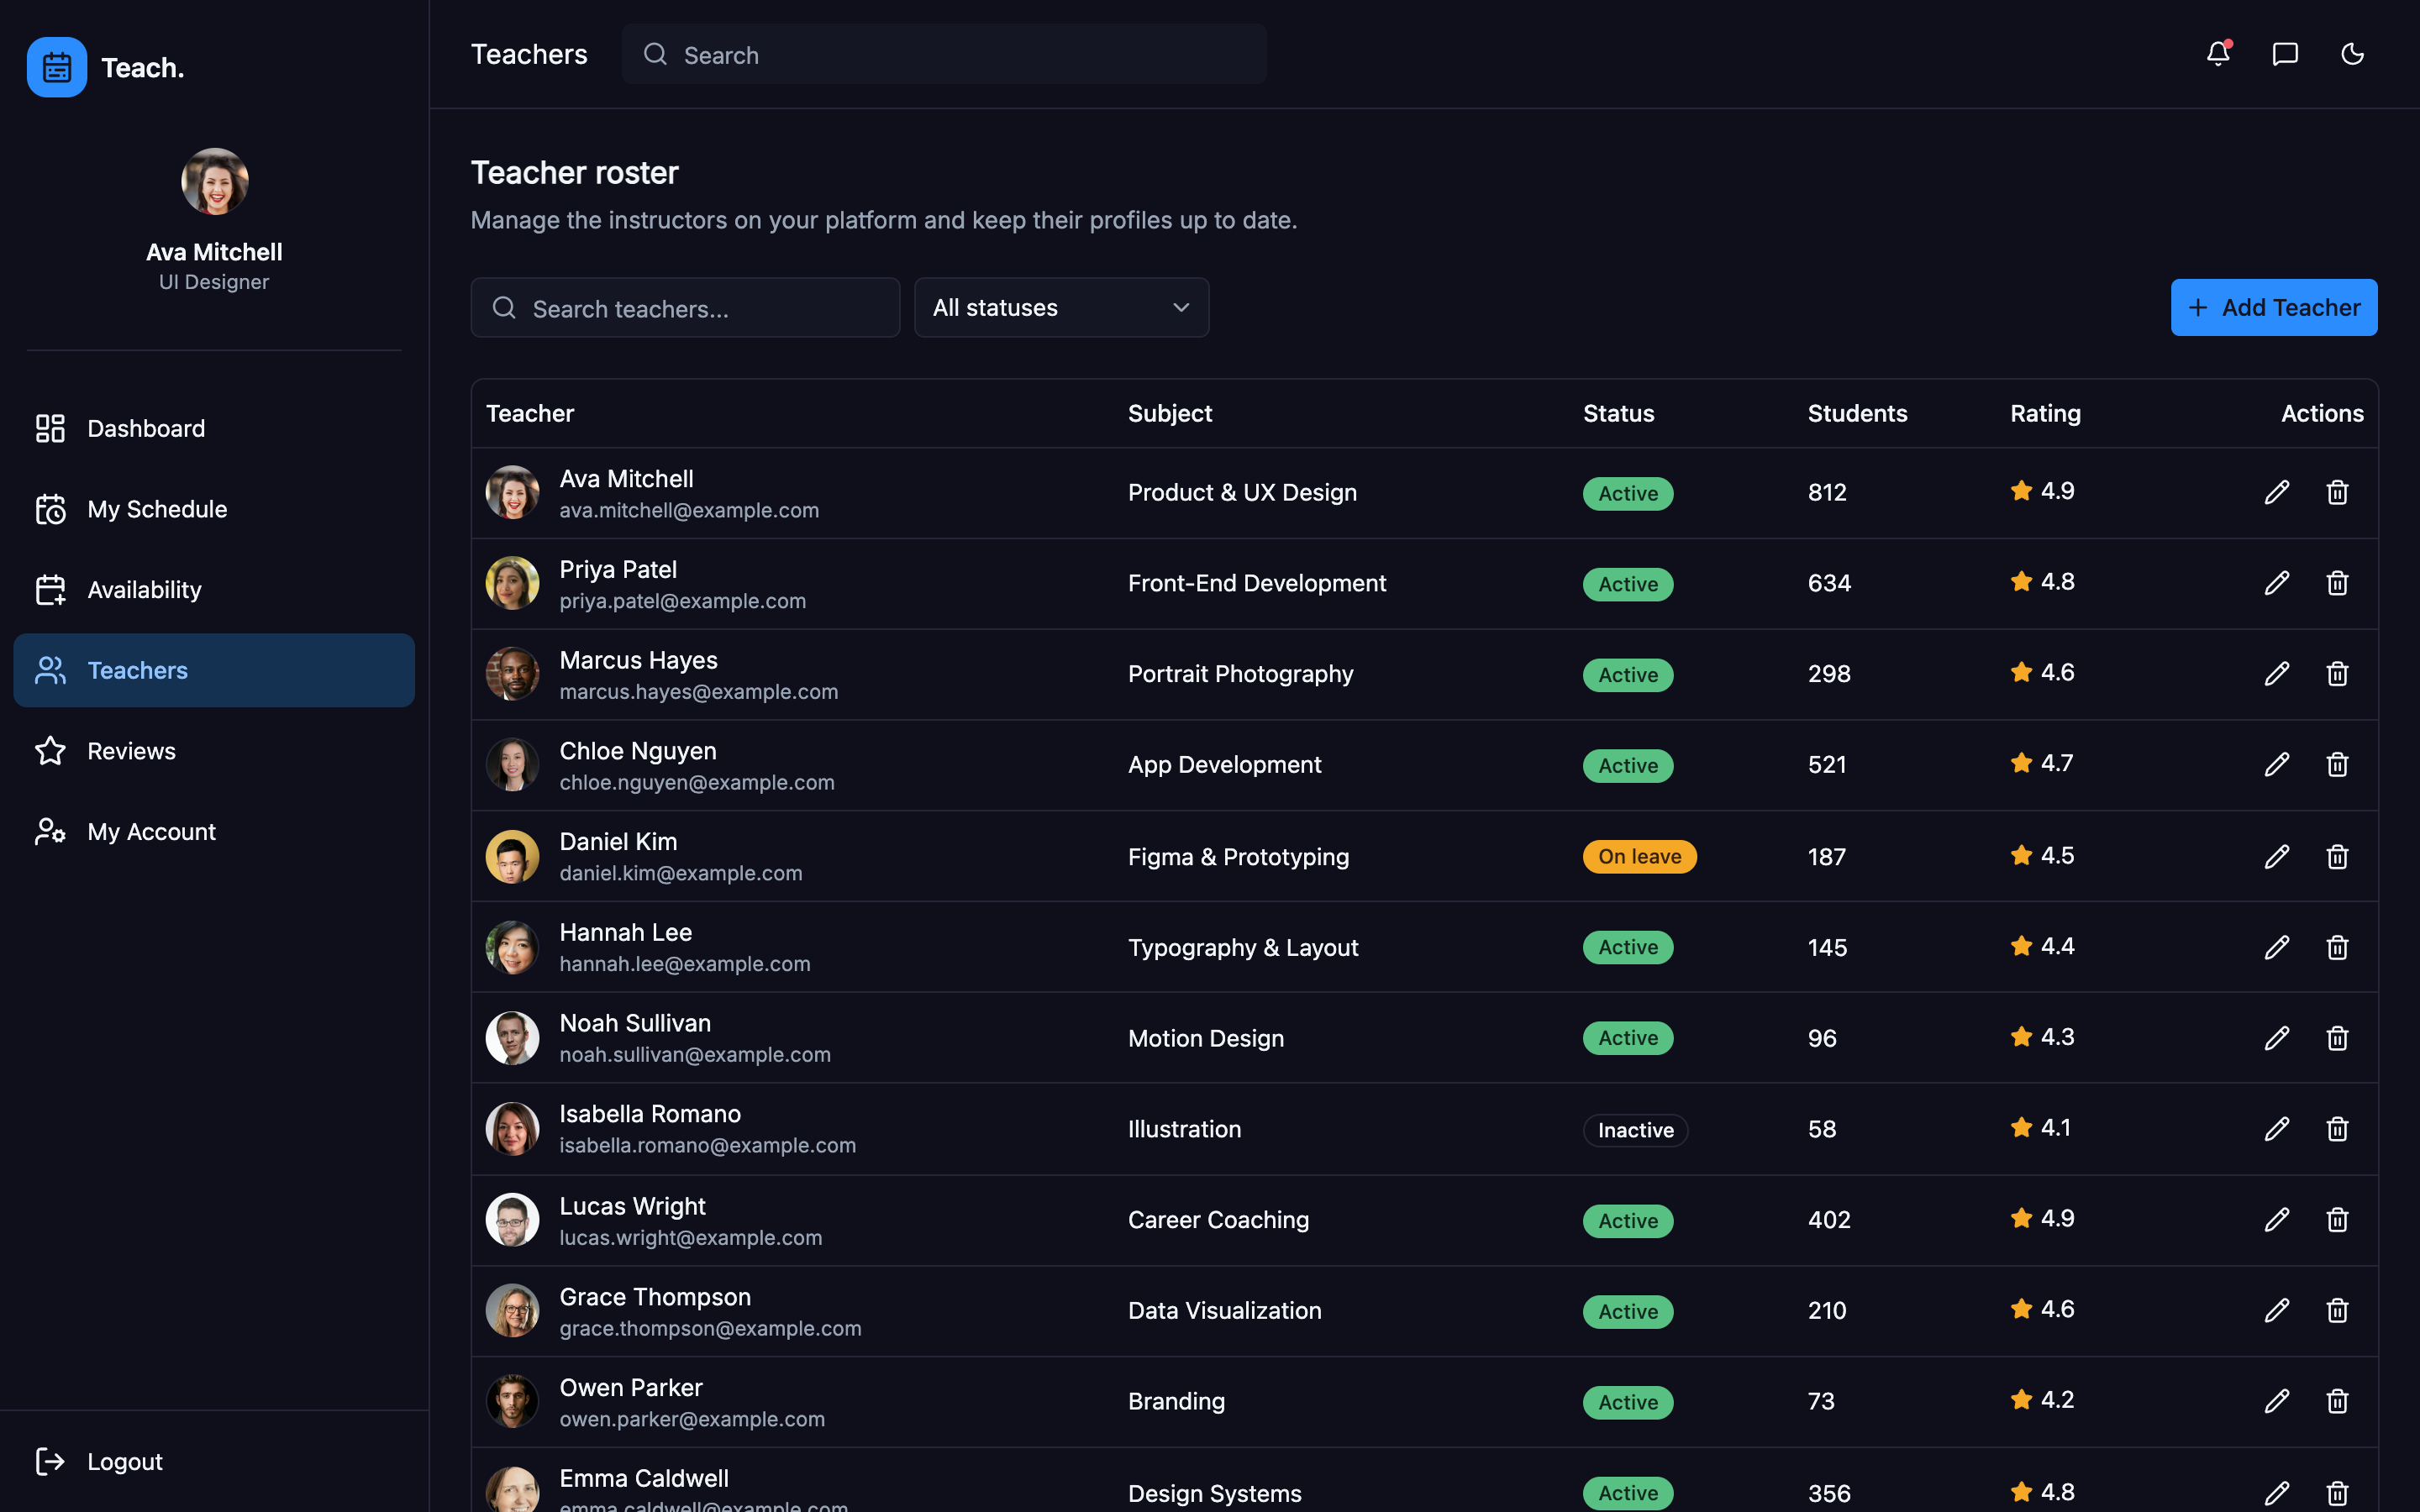Edit Owen Parker with pencil icon

(x=2277, y=1401)
